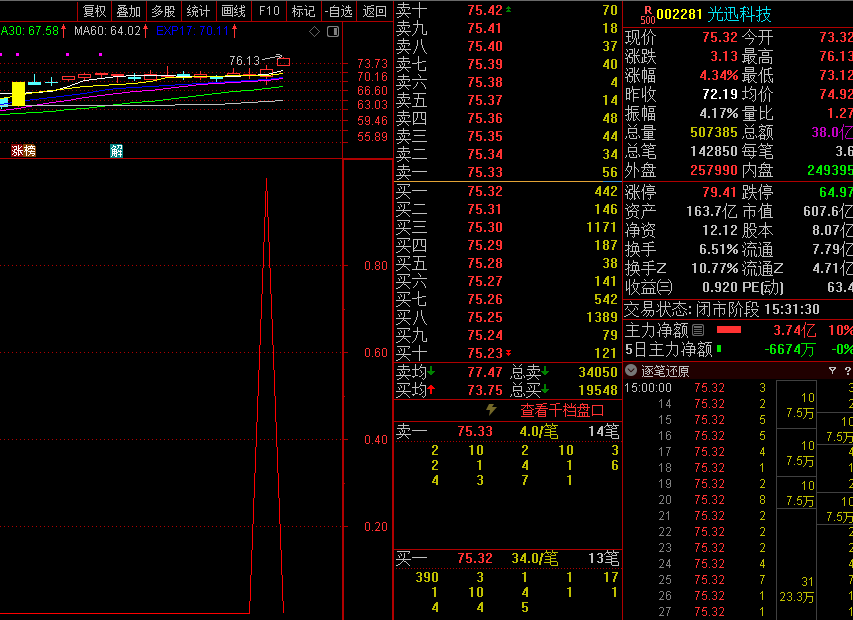Click the 涨榜 badge on the chart
The height and width of the screenshot is (620, 853).
23,151
